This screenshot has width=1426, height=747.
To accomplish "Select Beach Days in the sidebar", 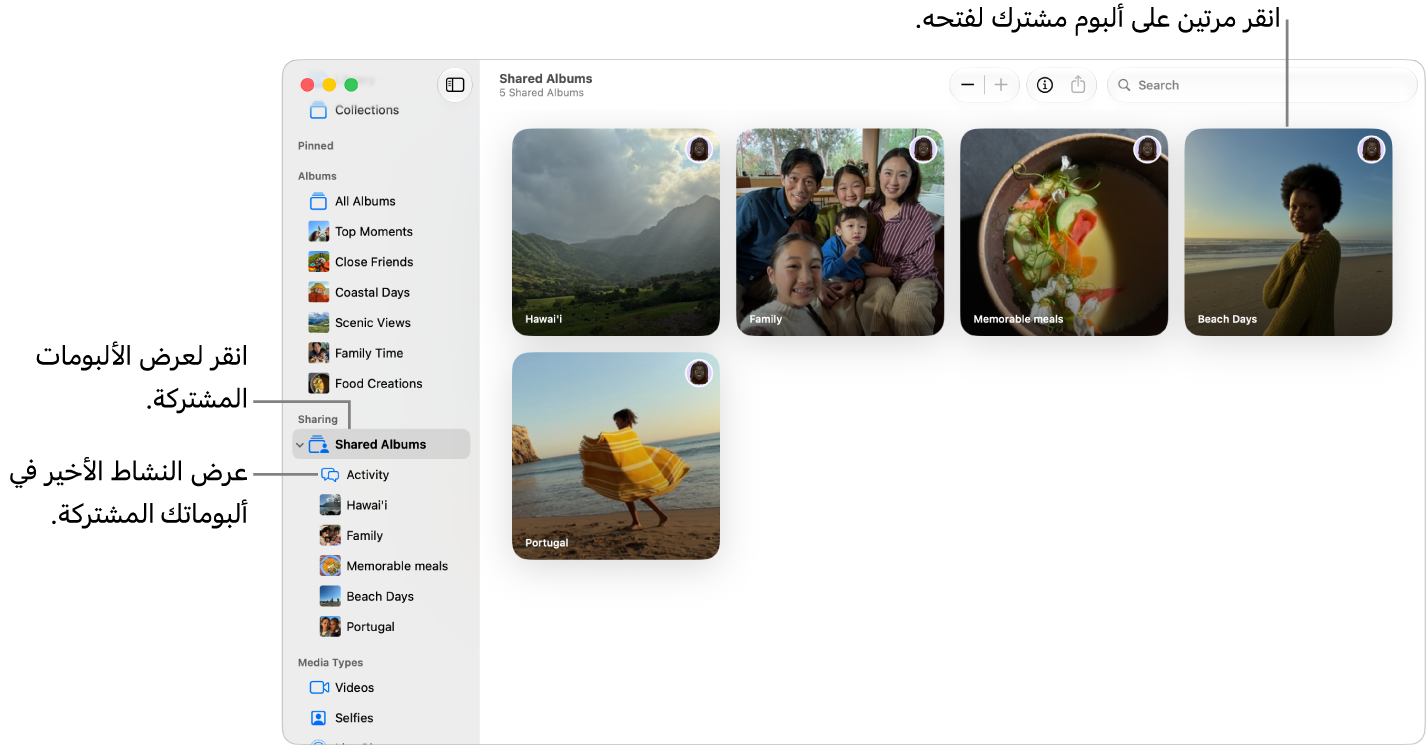I will point(381,596).
